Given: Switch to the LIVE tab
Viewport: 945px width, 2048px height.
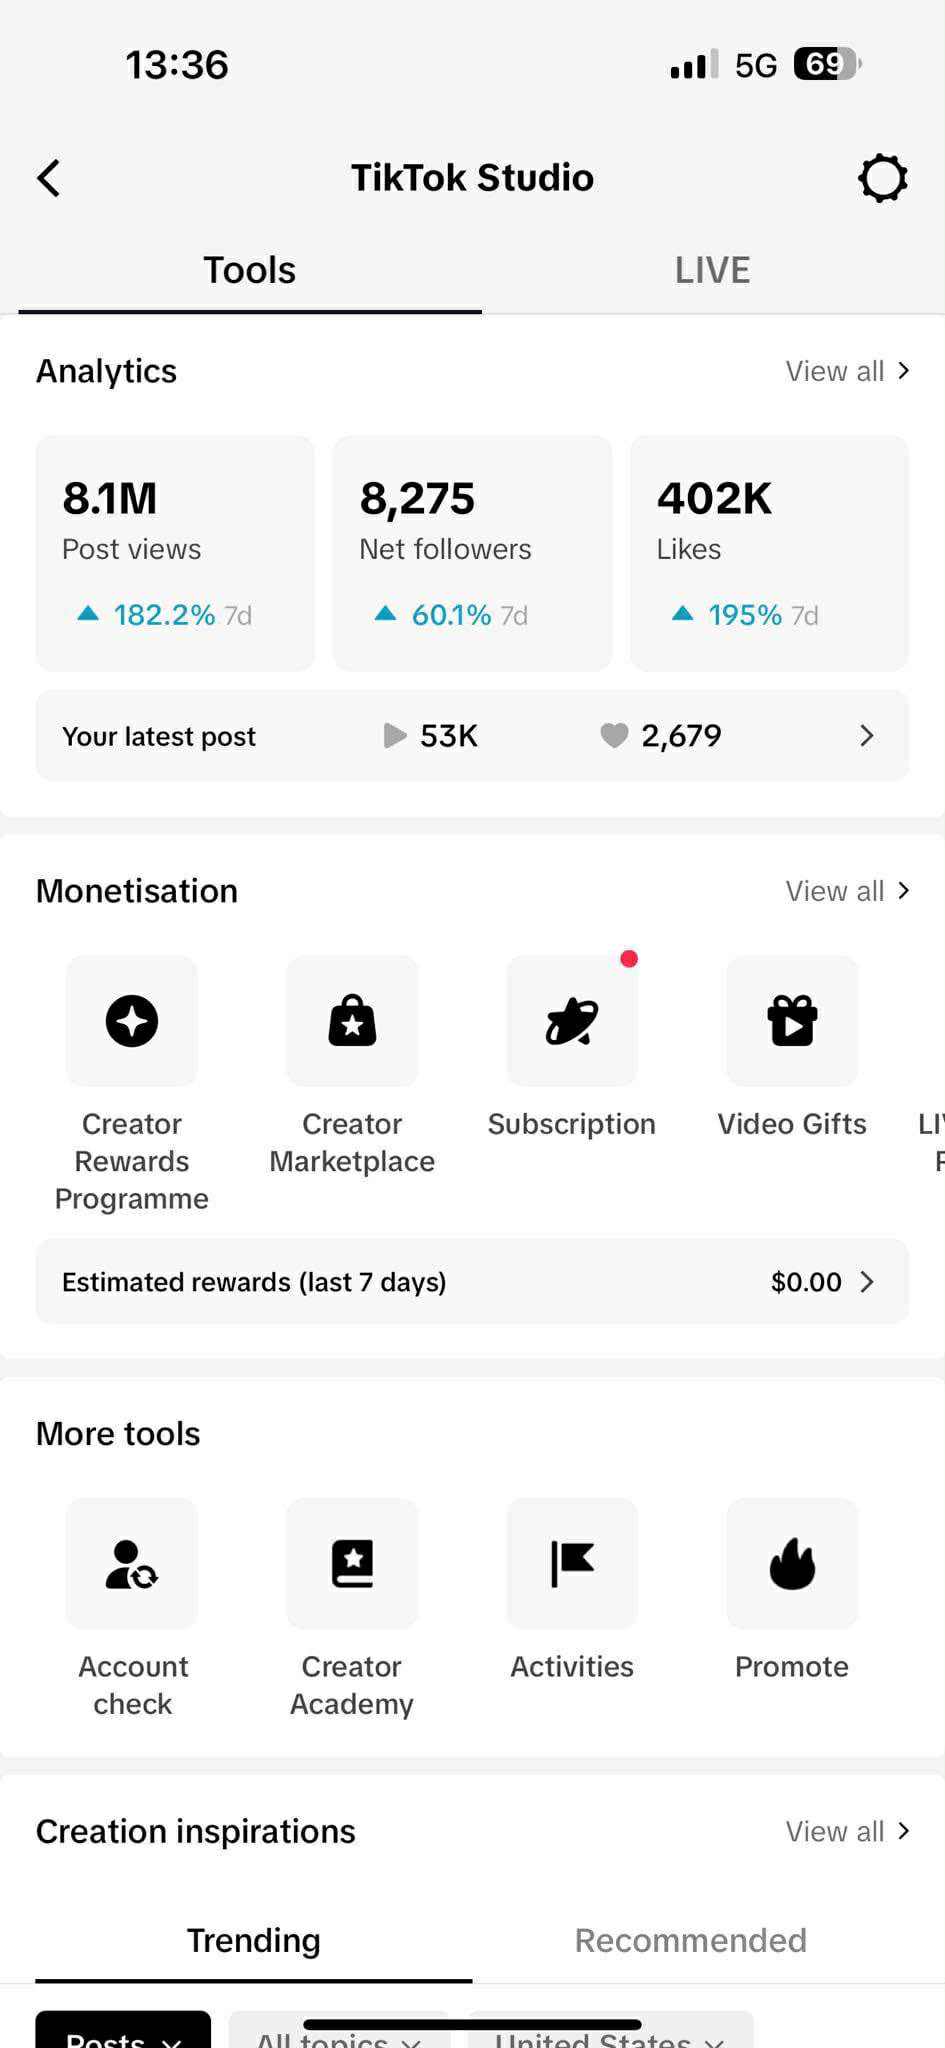Looking at the screenshot, I should [x=712, y=270].
